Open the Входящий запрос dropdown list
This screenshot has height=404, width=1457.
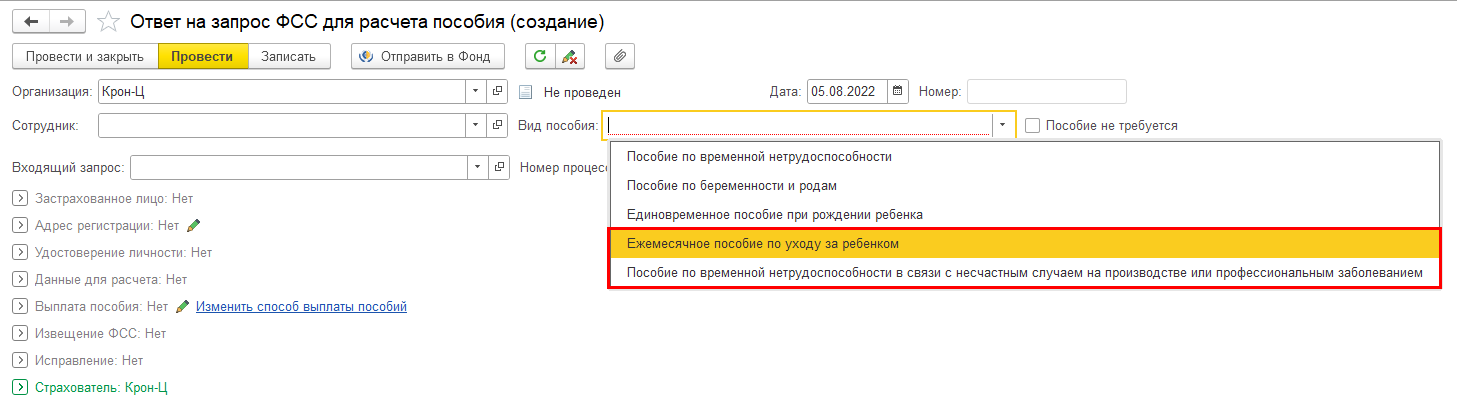[x=476, y=166]
